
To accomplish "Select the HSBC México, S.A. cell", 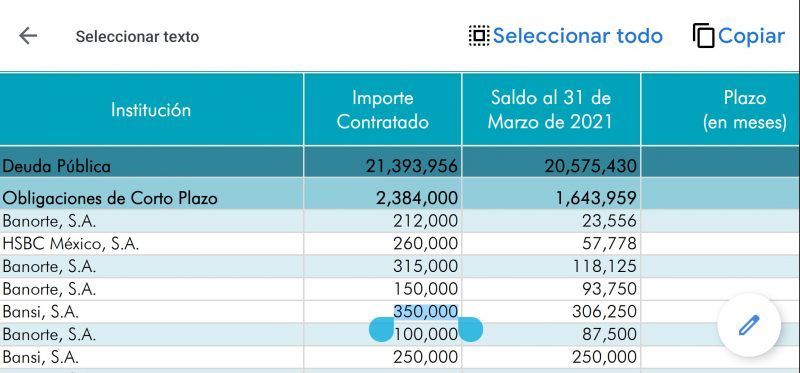I will coord(70,244).
